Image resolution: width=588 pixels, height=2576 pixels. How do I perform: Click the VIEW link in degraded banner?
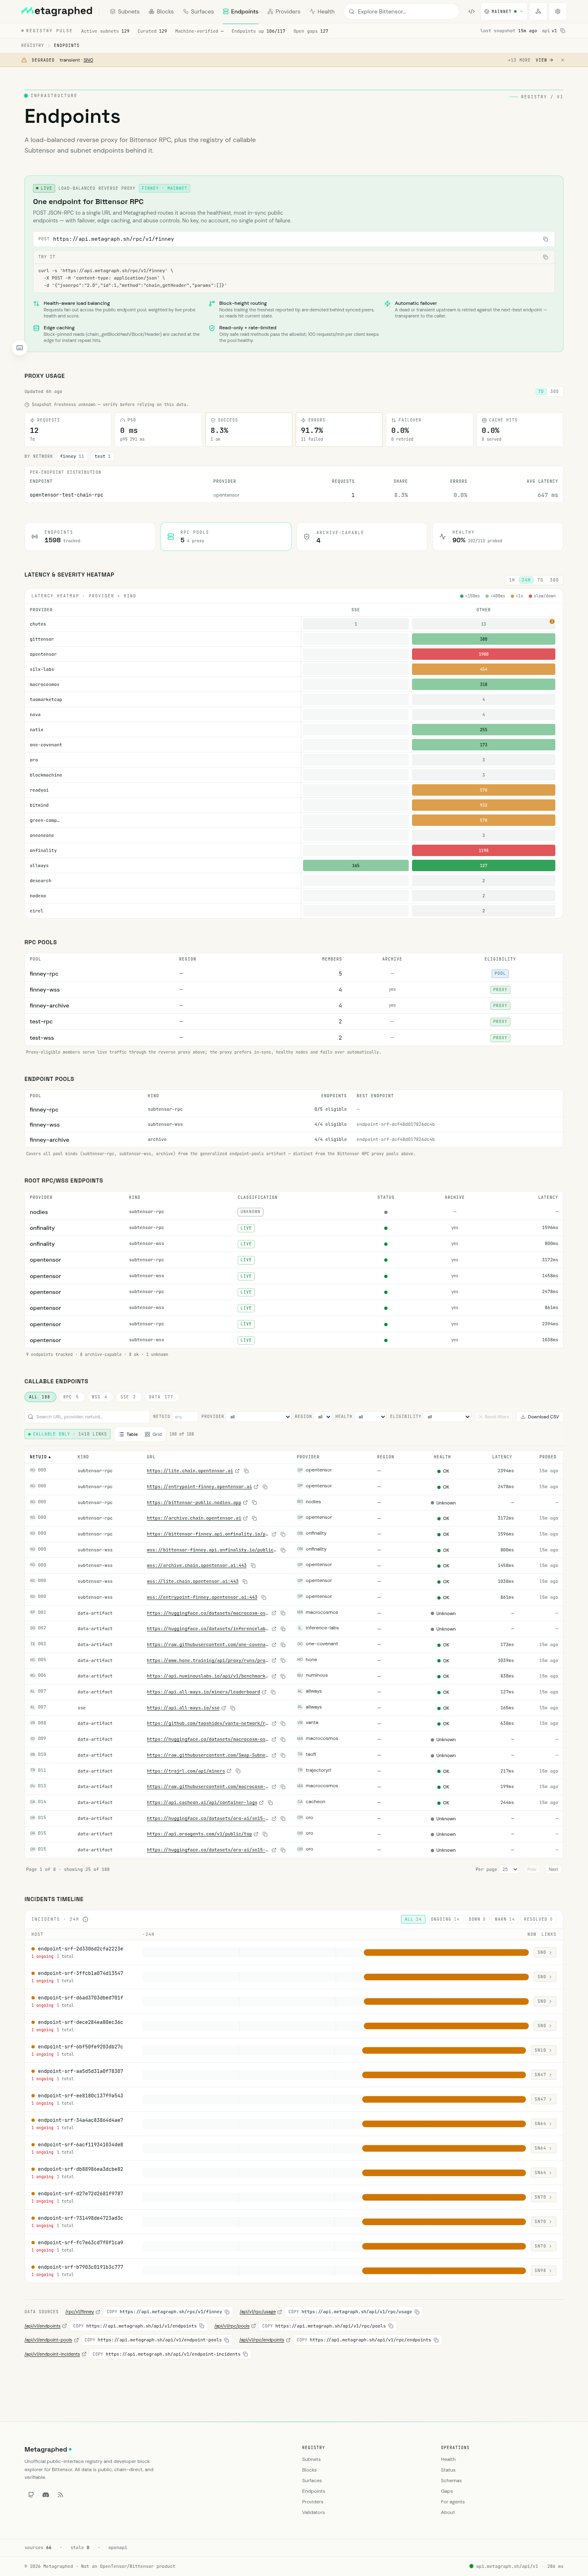pos(543,60)
